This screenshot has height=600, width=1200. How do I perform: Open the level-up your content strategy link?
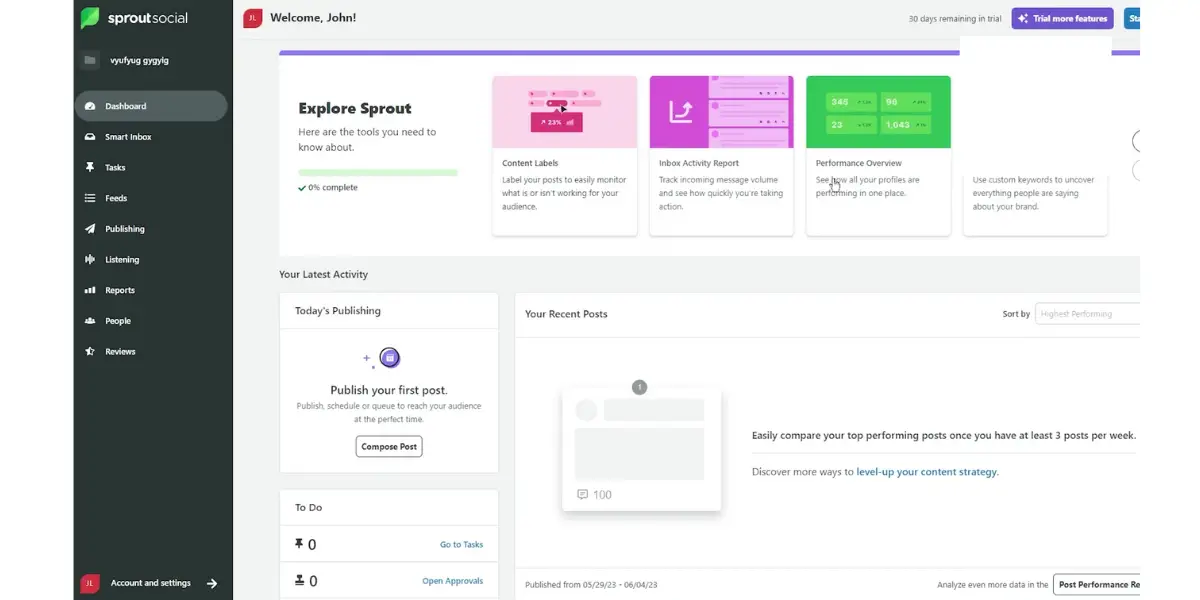click(927, 472)
